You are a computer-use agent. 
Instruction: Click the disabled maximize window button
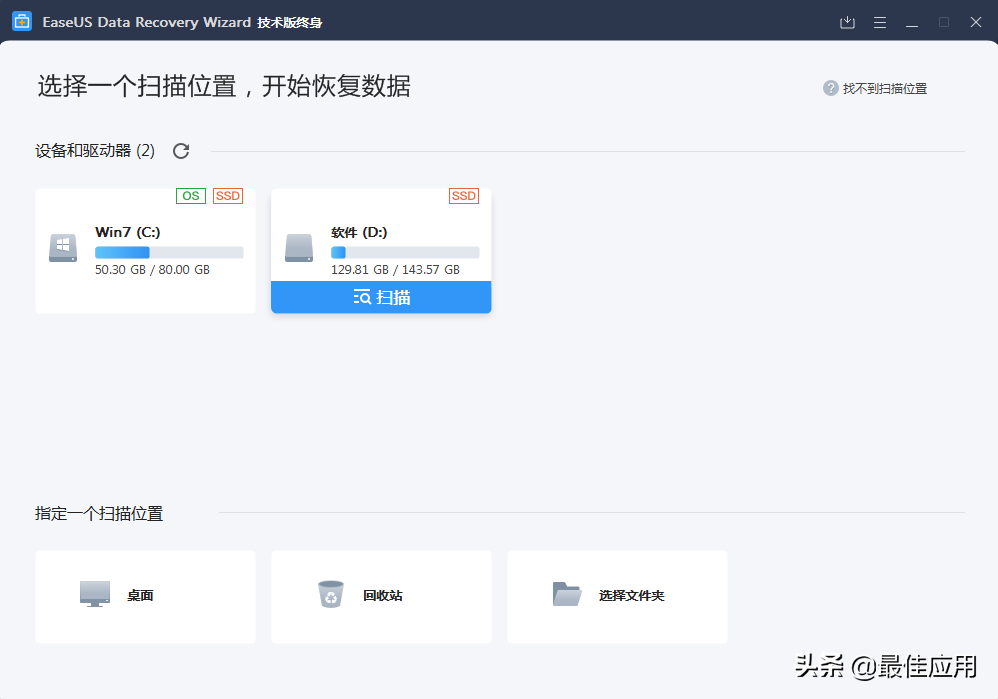coord(944,22)
